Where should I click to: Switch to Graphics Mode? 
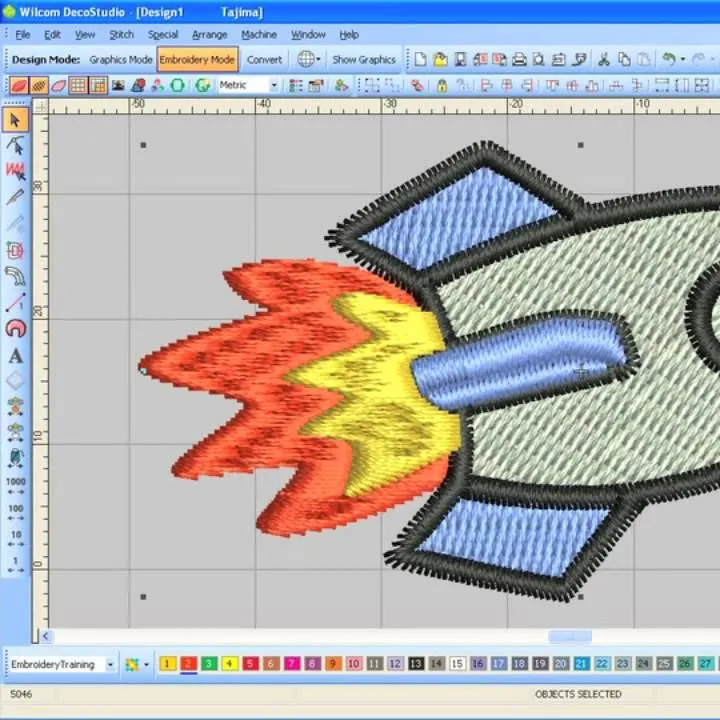point(121,60)
